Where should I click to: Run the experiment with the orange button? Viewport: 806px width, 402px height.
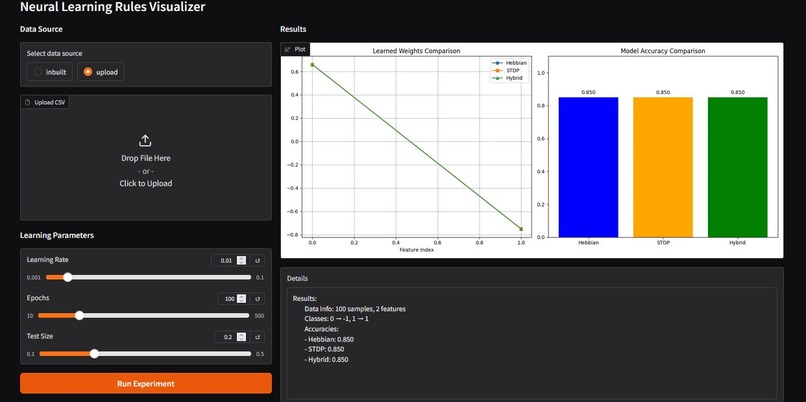[146, 383]
